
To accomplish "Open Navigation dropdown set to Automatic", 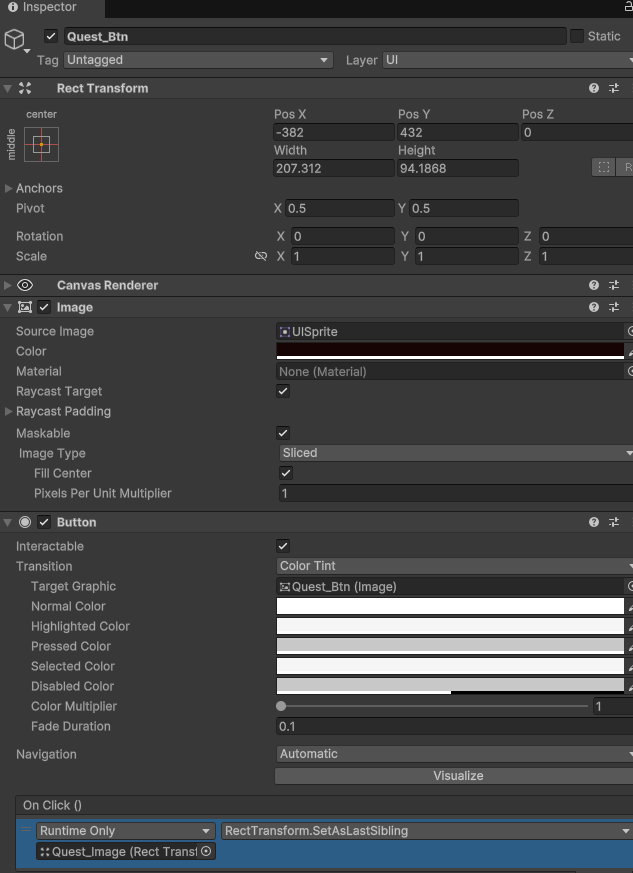I will point(454,754).
